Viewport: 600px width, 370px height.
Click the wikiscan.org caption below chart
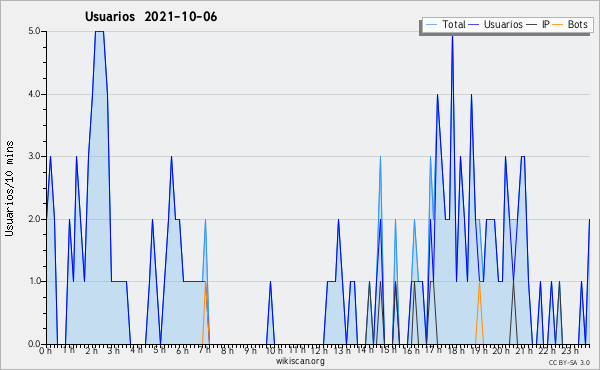300,361
